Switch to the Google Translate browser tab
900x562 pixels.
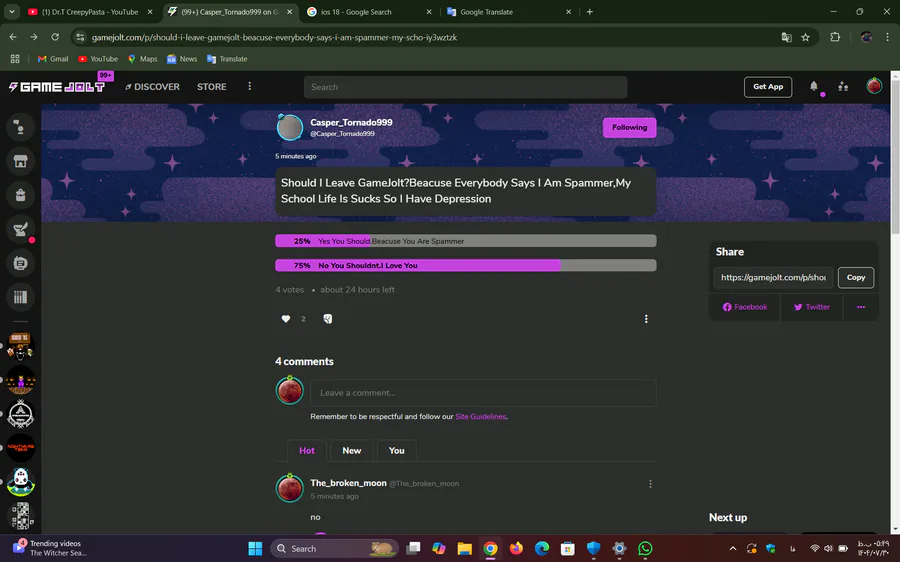tap(509, 11)
